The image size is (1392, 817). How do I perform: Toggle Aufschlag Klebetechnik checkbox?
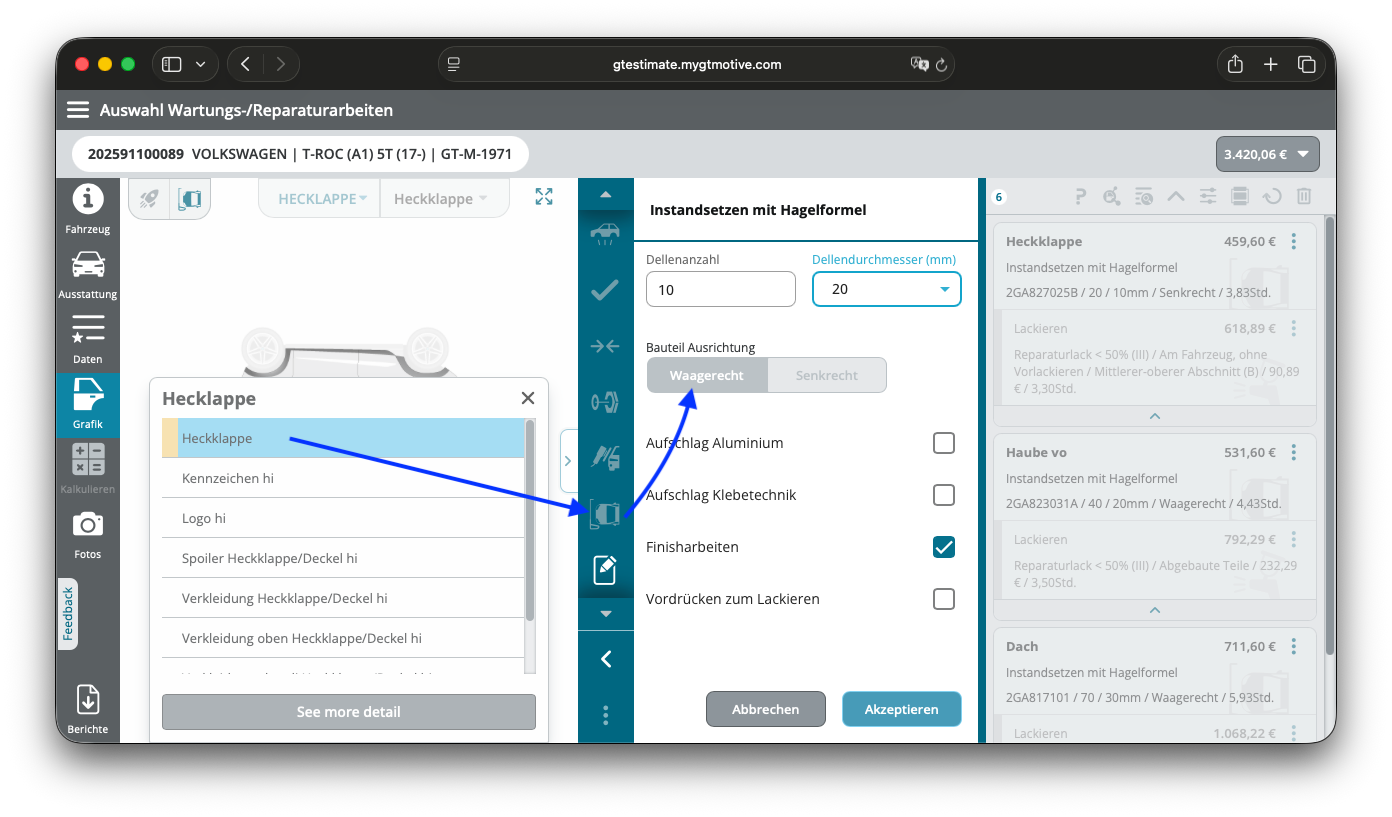coord(944,495)
